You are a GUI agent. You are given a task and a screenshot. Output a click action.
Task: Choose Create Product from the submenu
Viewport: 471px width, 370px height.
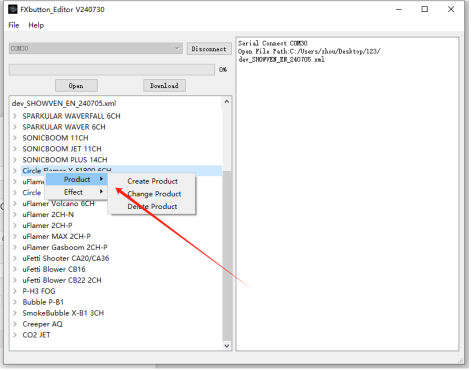click(x=152, y=181)
